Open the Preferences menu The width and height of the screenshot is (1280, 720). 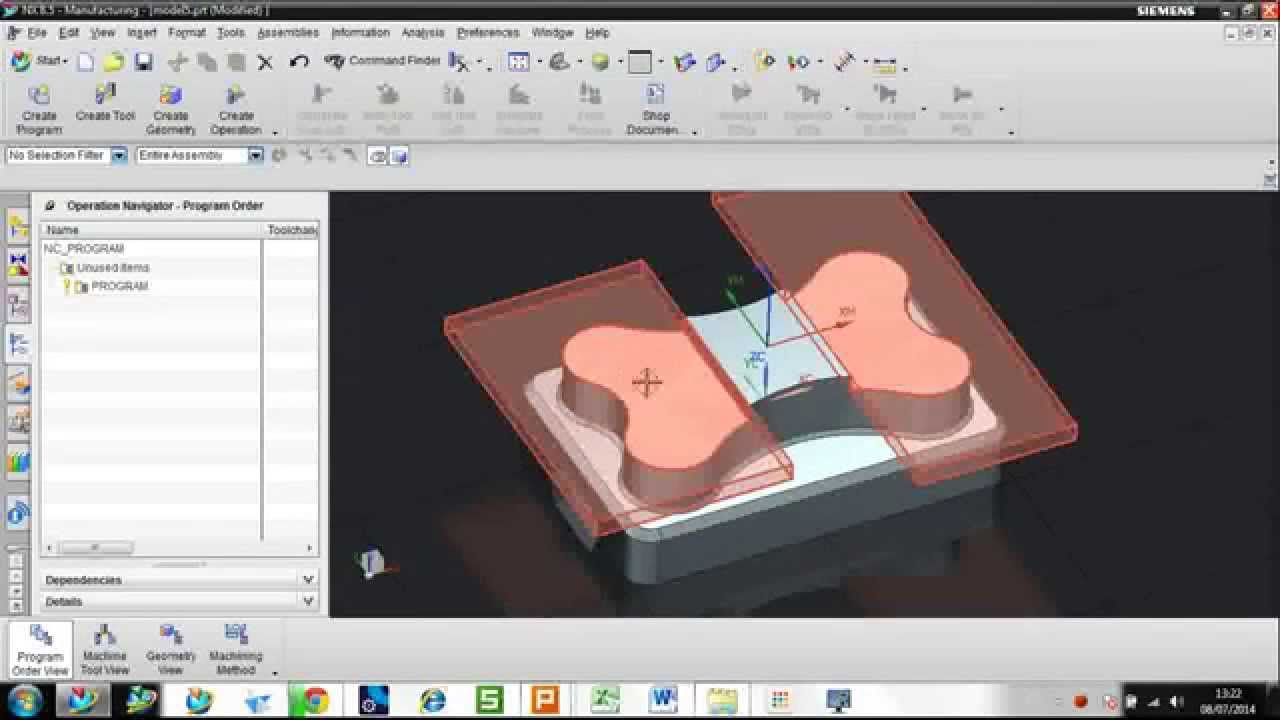[x=488, y=33]
